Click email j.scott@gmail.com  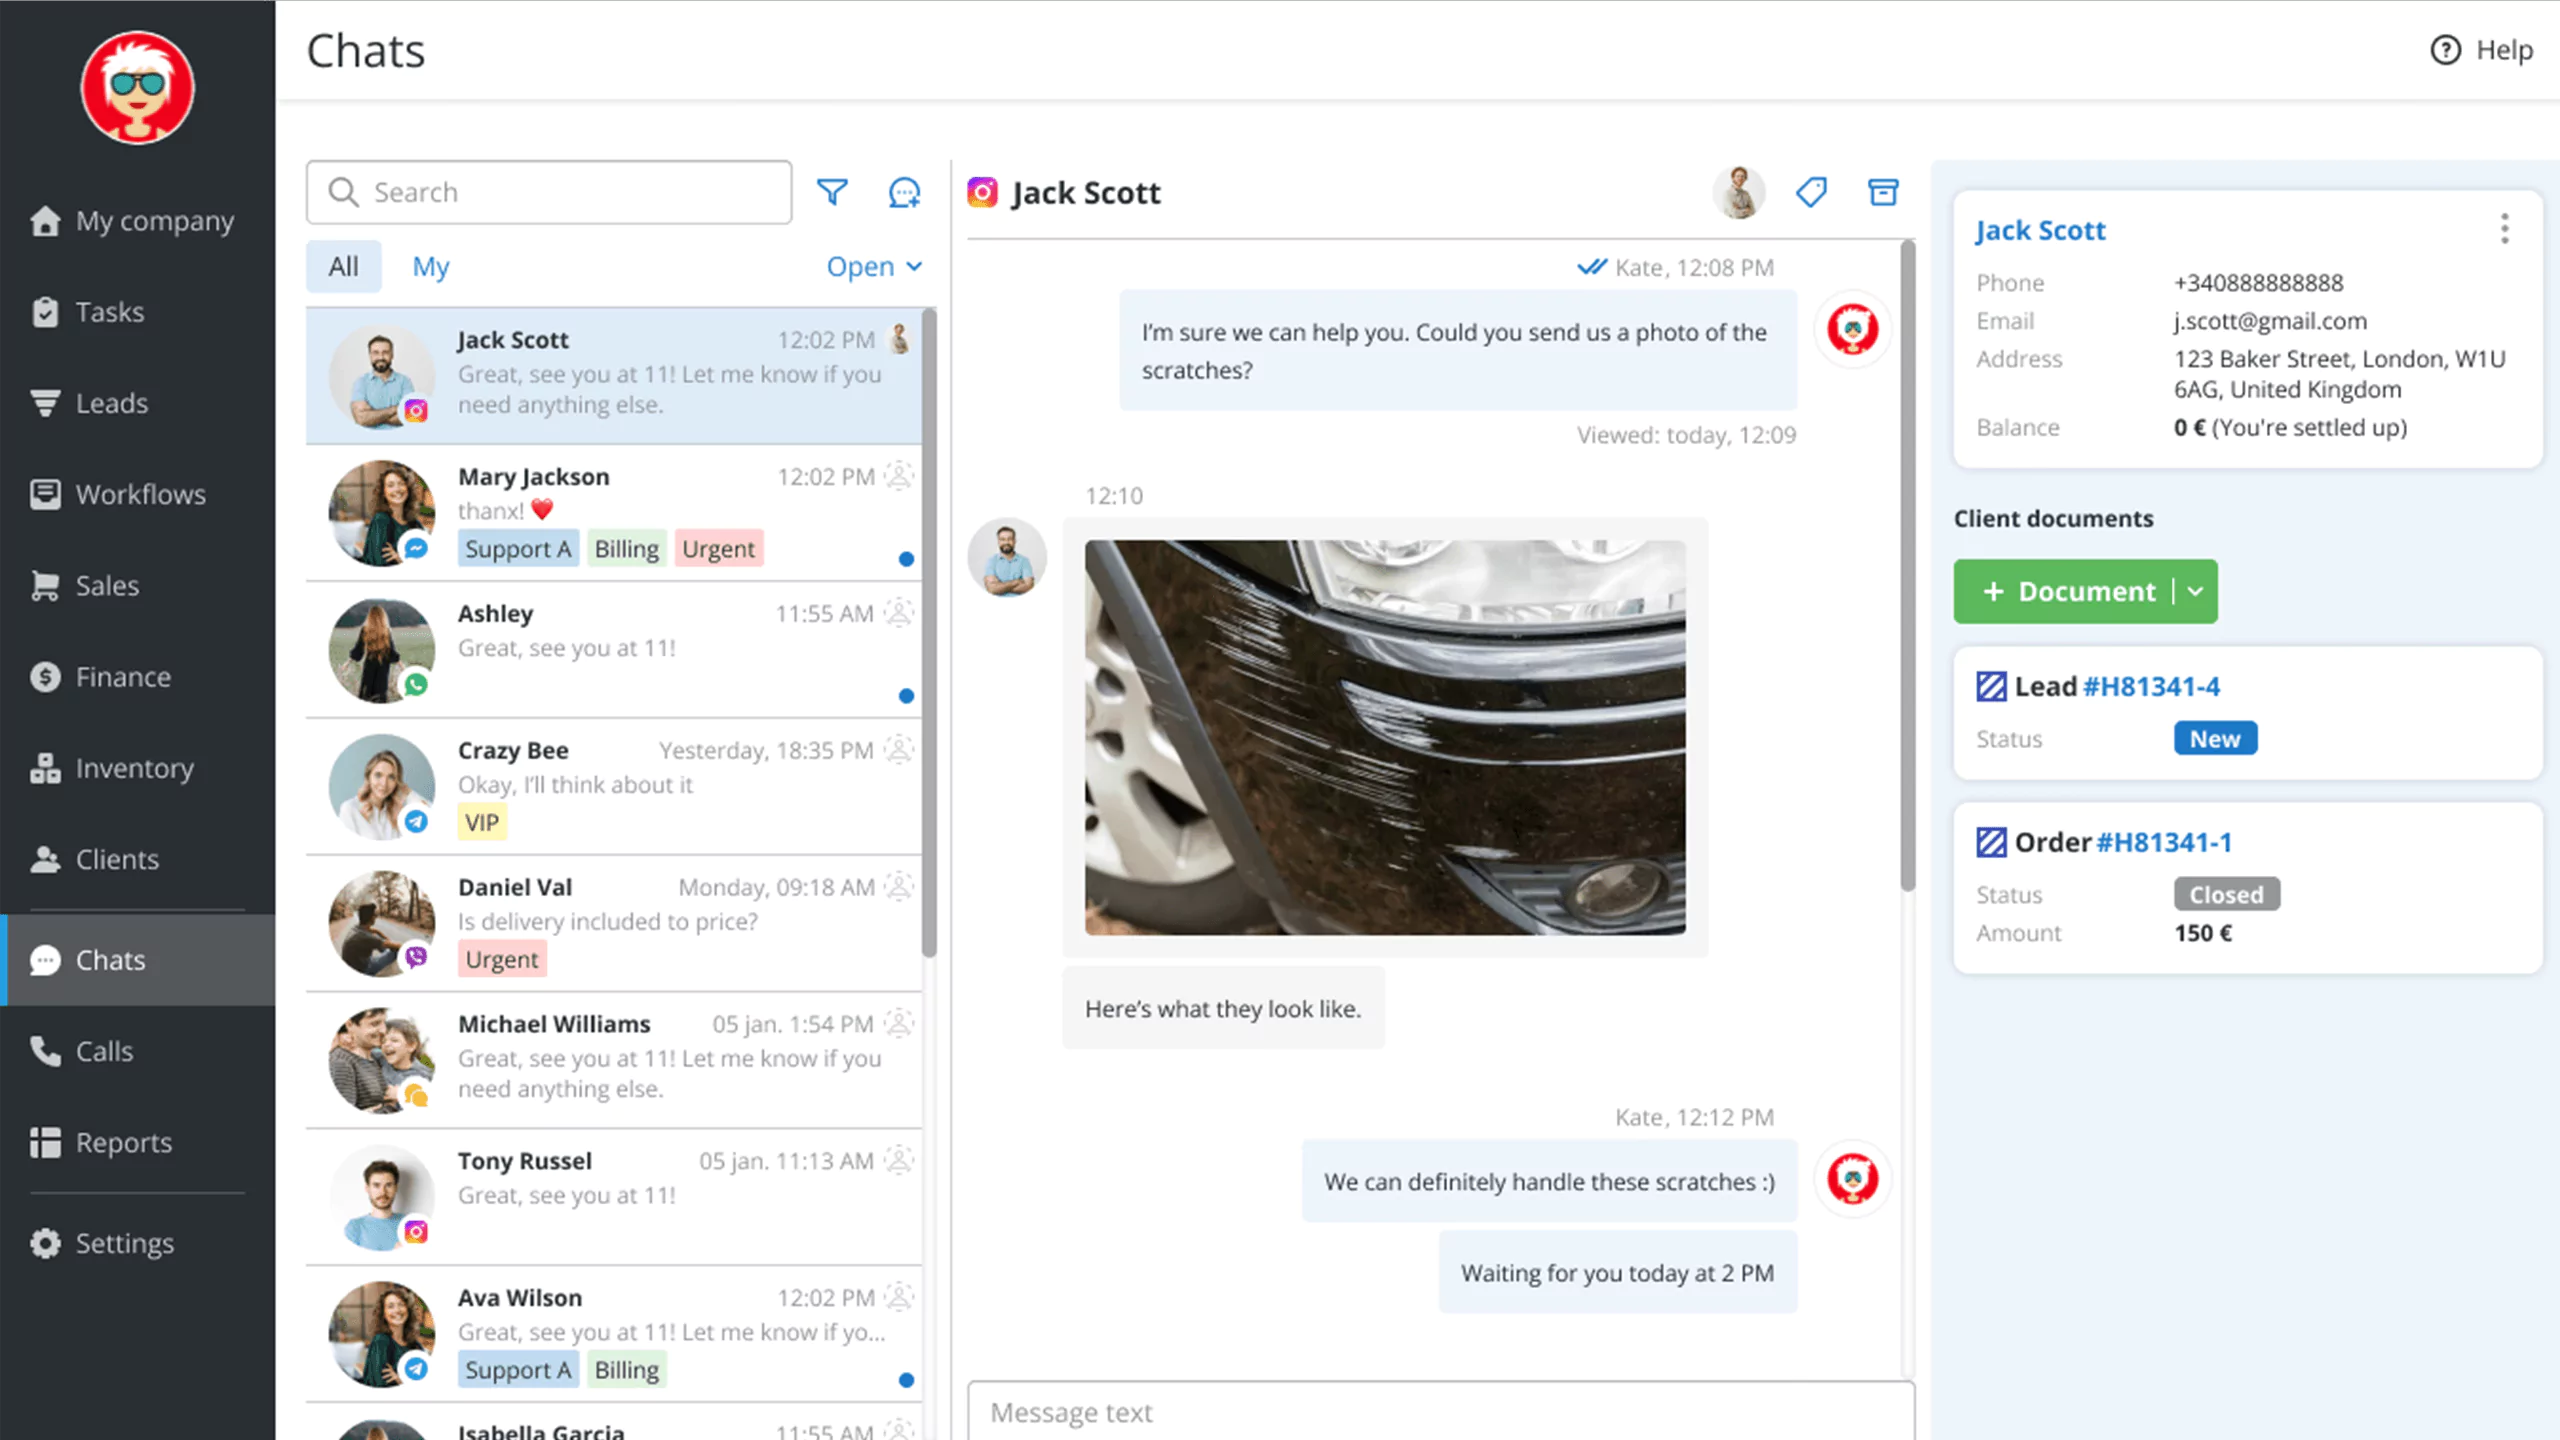pyautogui.click(x=2270, y=321)
